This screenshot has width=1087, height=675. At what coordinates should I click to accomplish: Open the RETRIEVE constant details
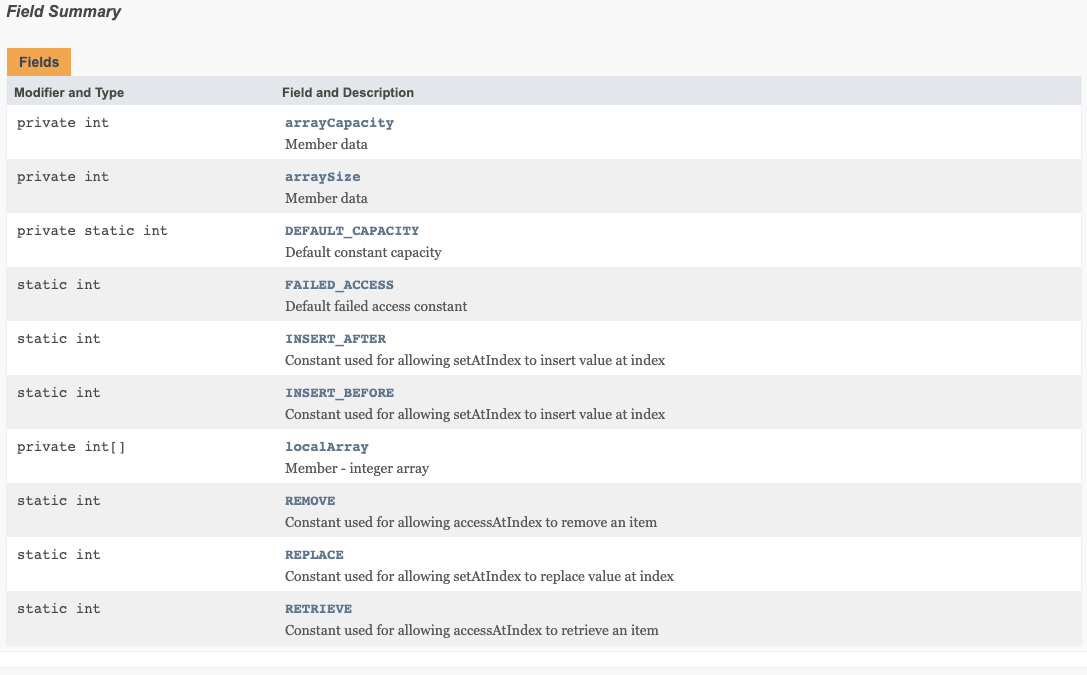(x=318, y=608)
